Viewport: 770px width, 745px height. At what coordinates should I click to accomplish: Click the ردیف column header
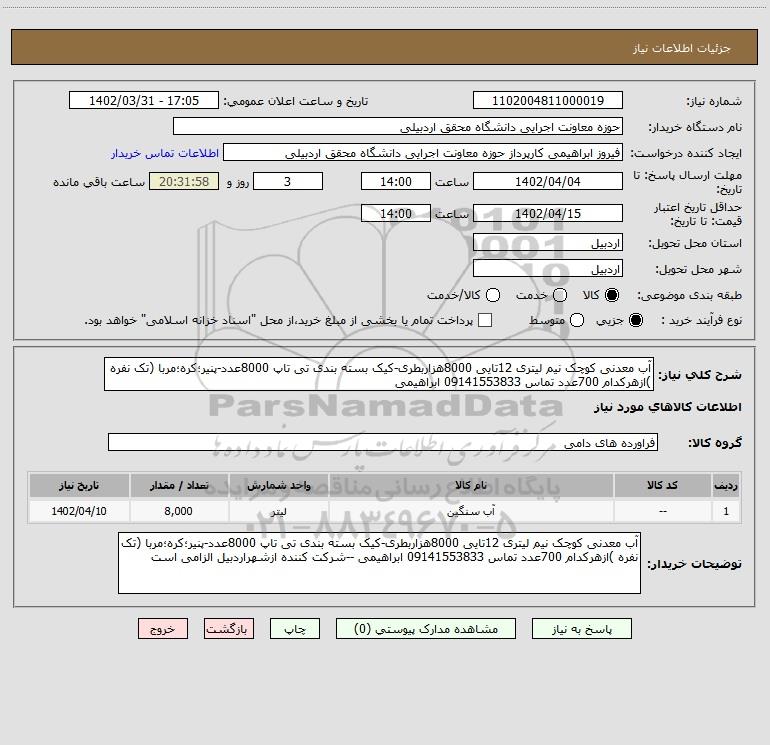[x=726, y=486]
